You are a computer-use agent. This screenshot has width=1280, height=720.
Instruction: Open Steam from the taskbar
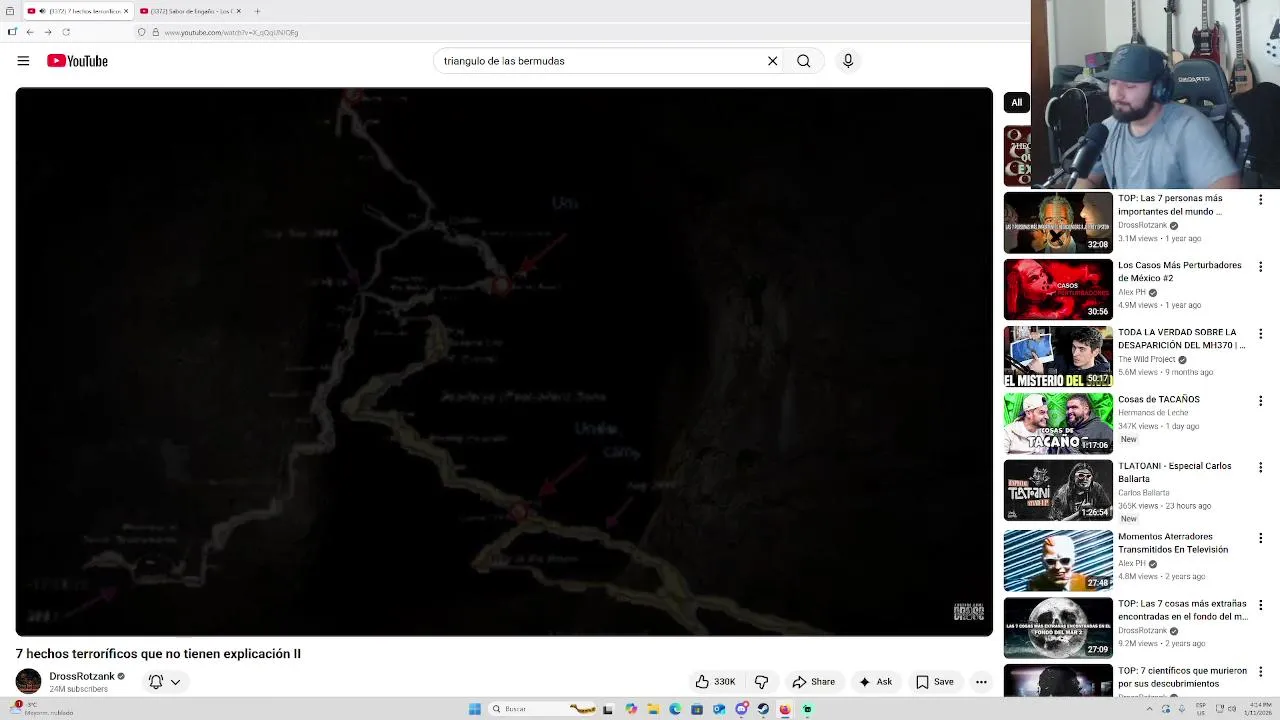coord(763,709)
